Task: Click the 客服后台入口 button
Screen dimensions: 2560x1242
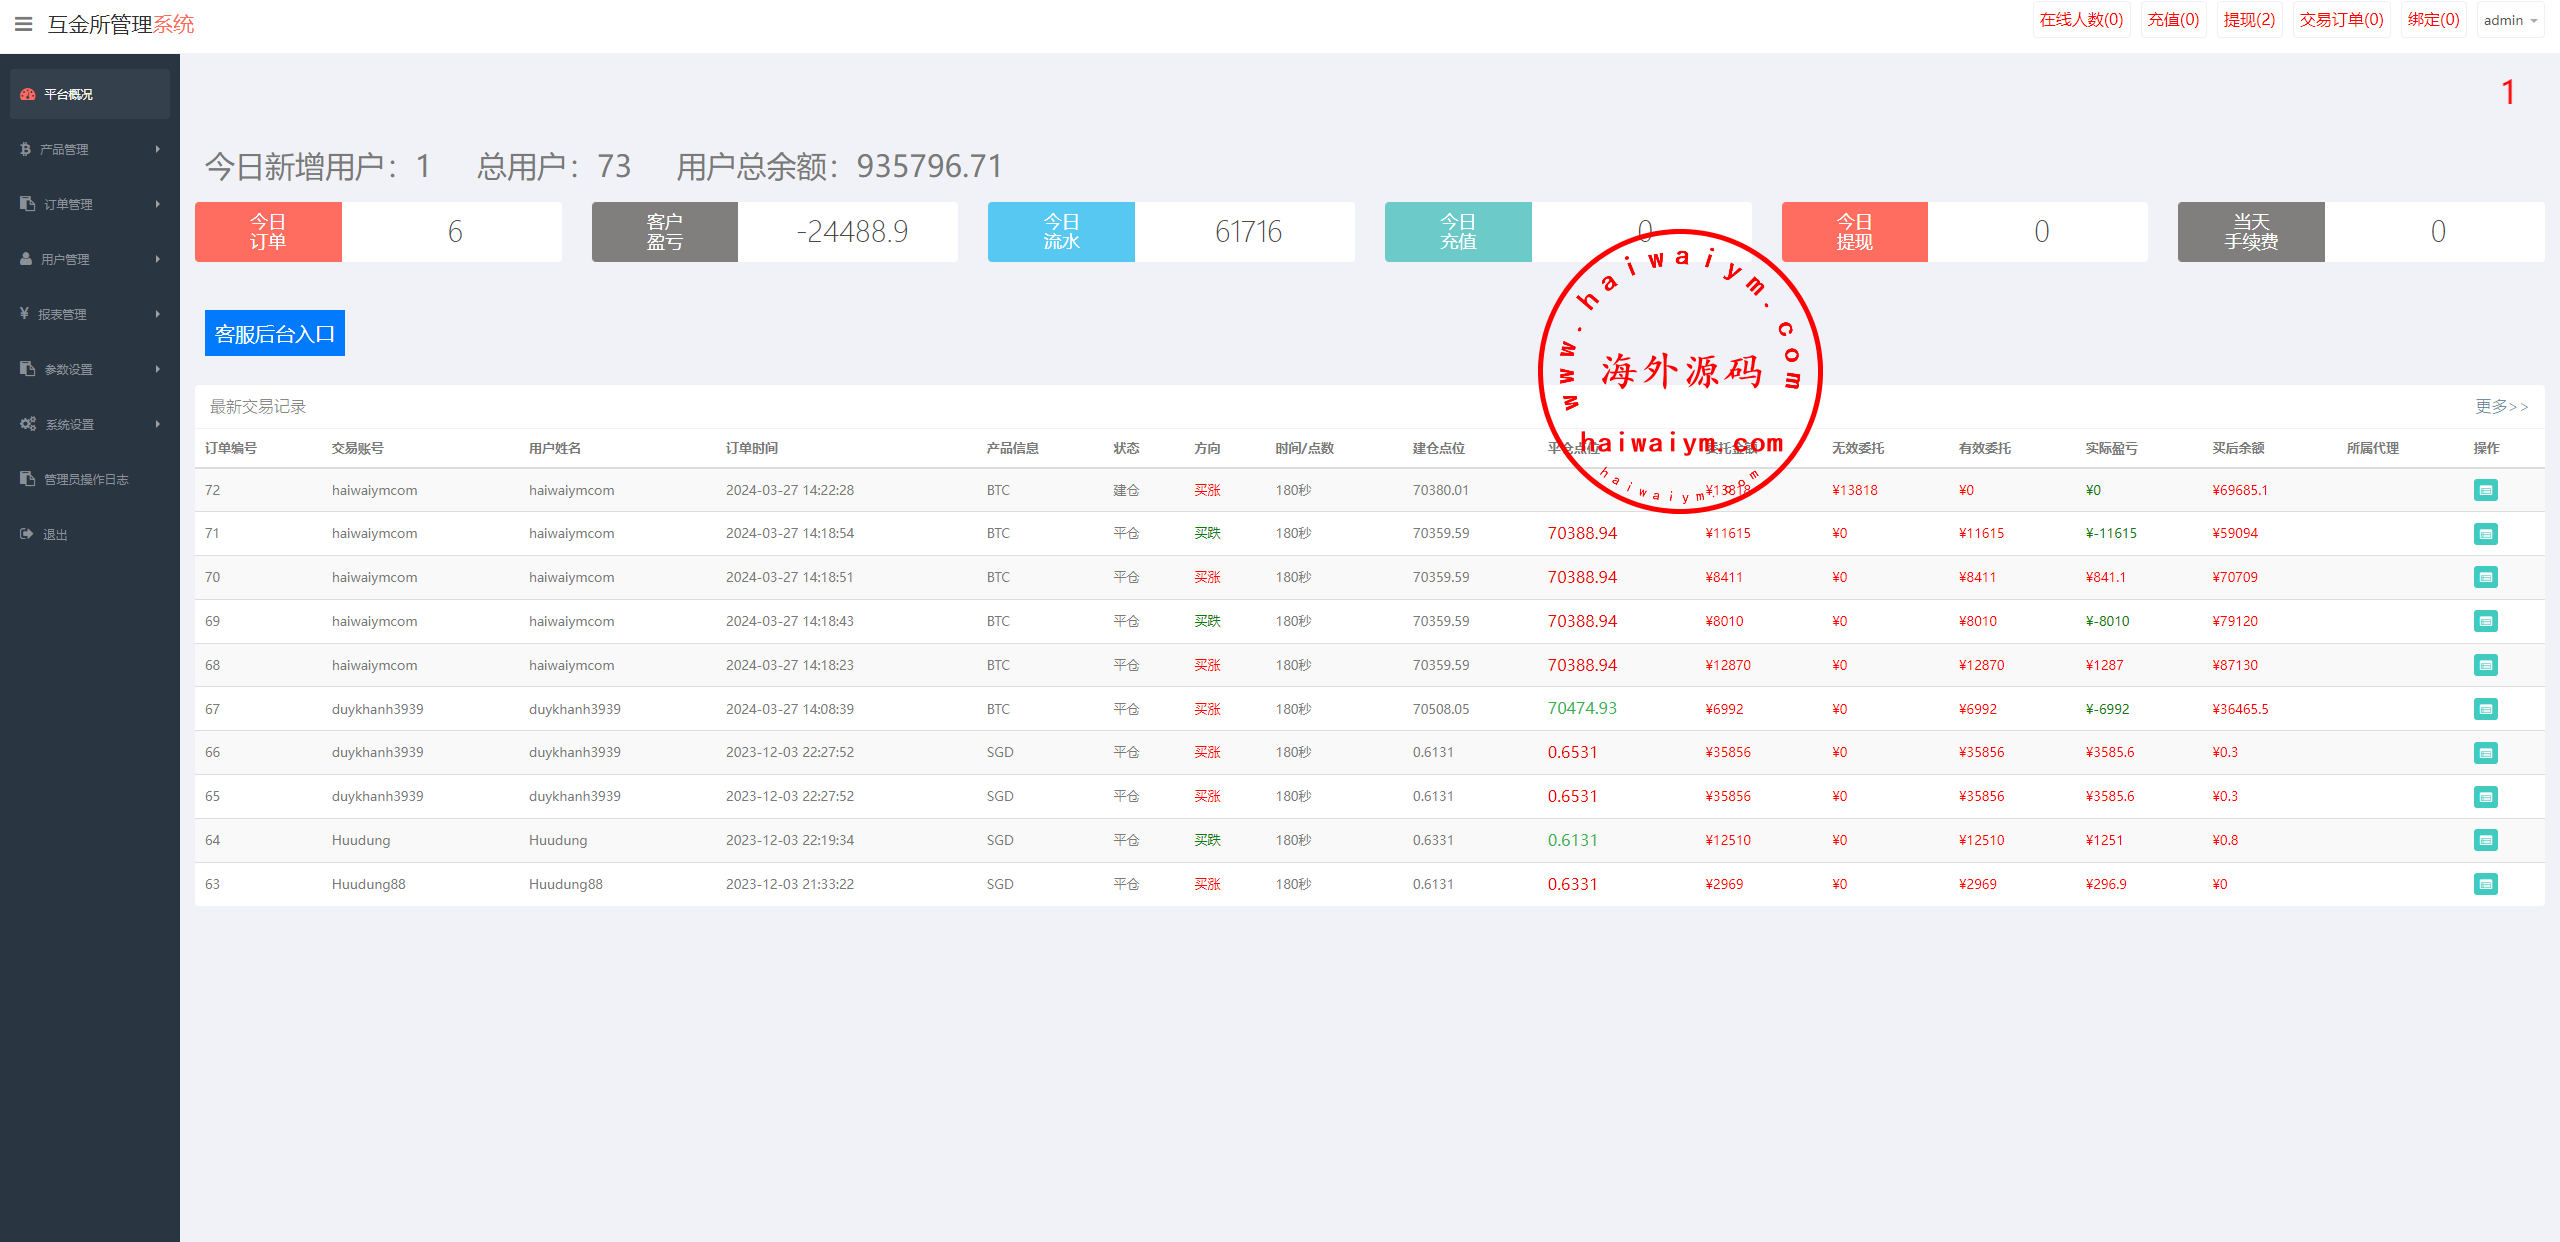Action: point(275,333)
